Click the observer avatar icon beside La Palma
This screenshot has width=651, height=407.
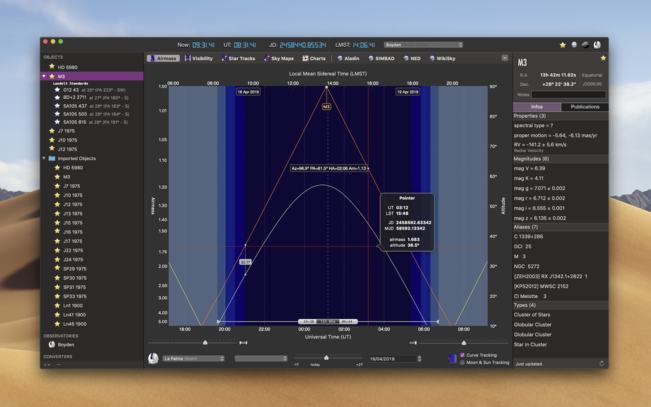[154, 358]
